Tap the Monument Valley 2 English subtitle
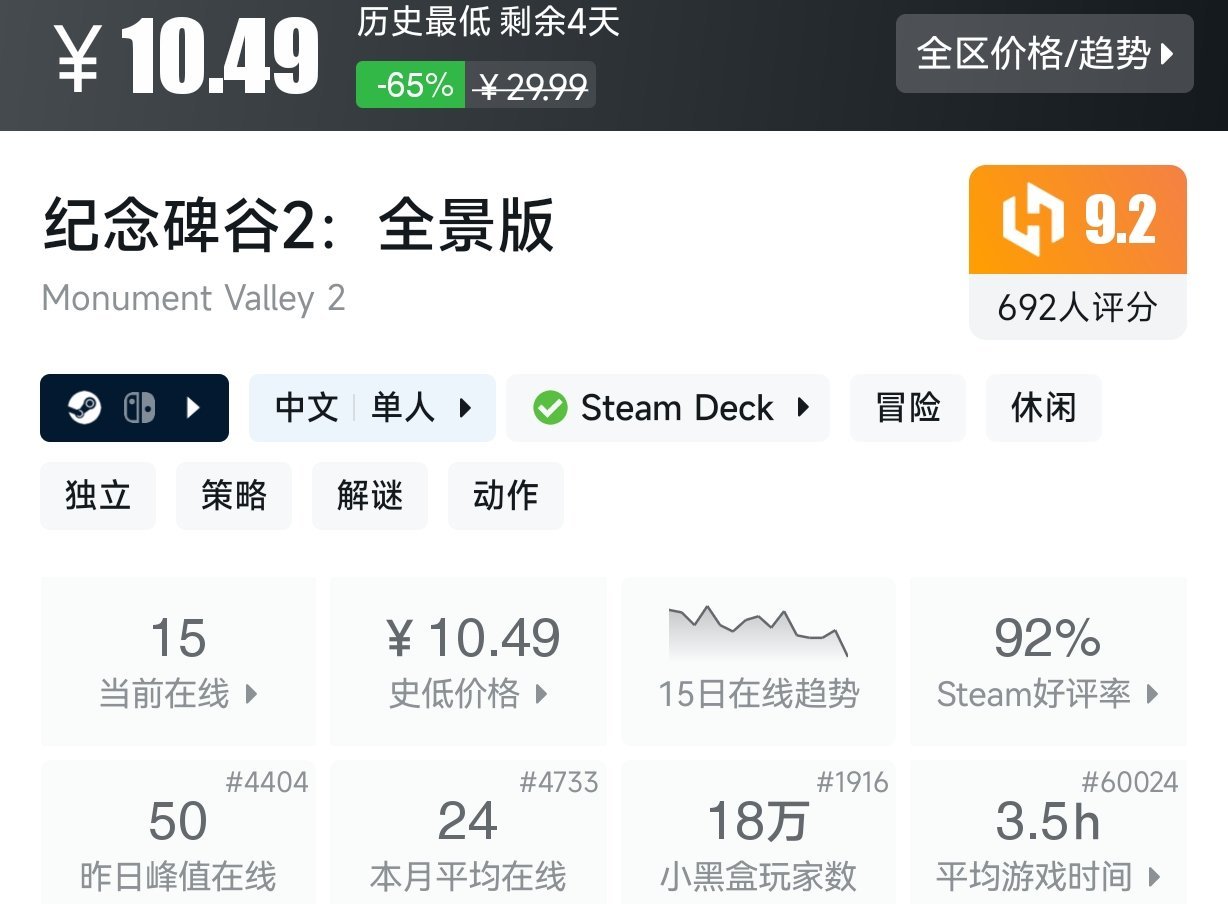The width and height of the screenshot is (1228, 904). click(x=194, y=298)
